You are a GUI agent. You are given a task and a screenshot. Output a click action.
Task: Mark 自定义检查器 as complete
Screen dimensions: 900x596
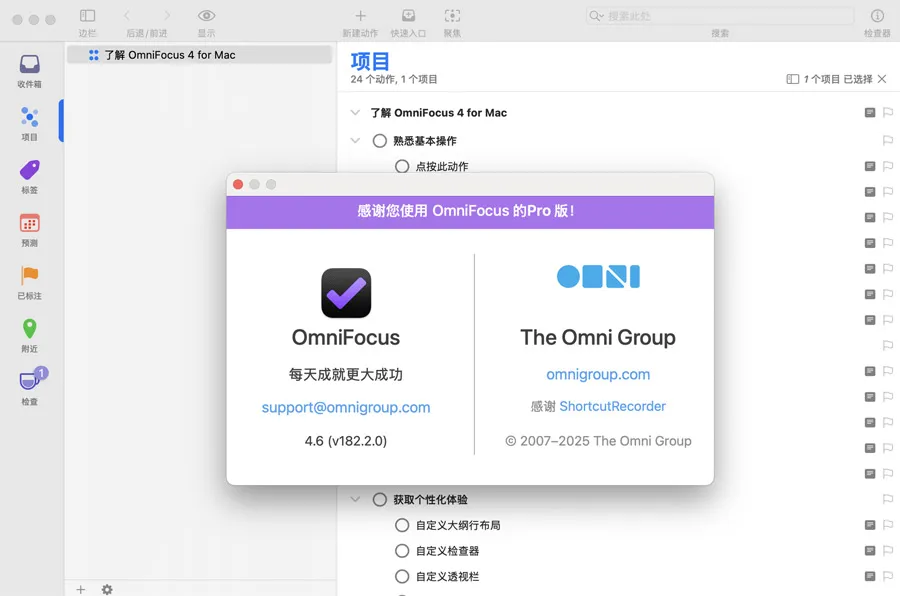point(402,551)
